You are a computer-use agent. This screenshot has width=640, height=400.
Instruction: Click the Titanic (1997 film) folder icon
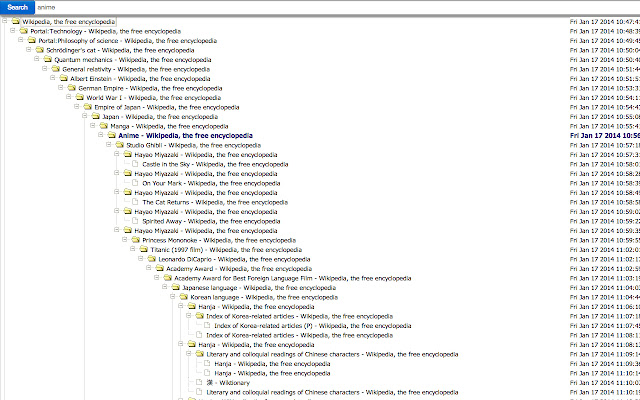tap(144, 249)
